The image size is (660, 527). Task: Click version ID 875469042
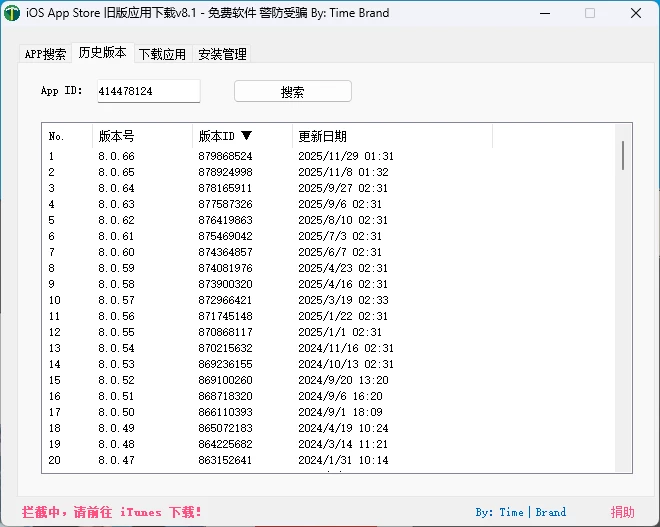pyautogui.click(x=225, y=236)
